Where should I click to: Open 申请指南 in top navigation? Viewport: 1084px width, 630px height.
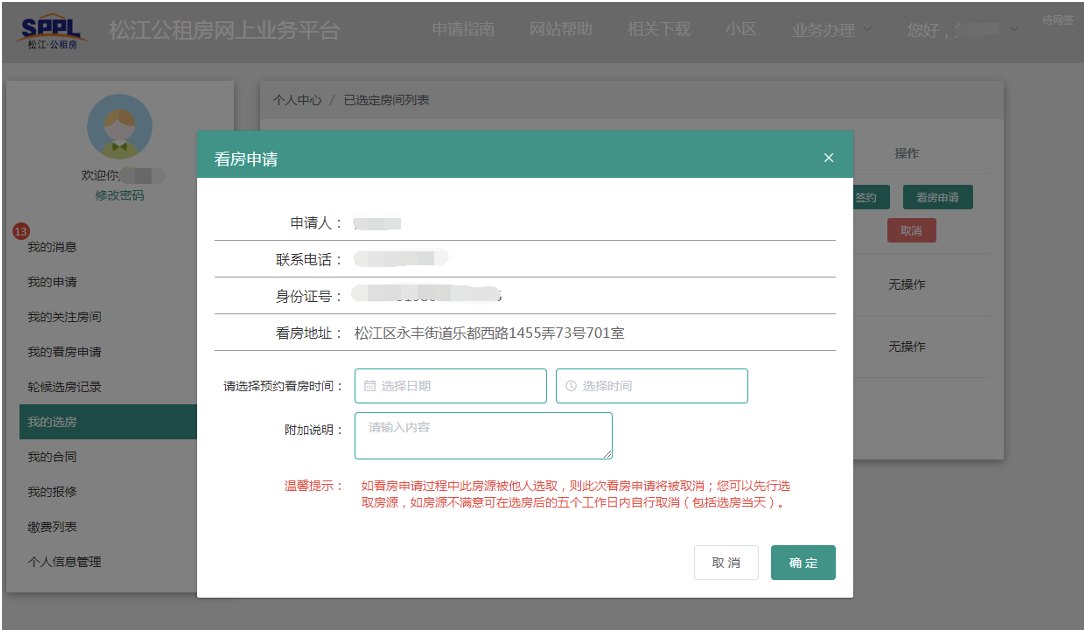tap(463, 30)
